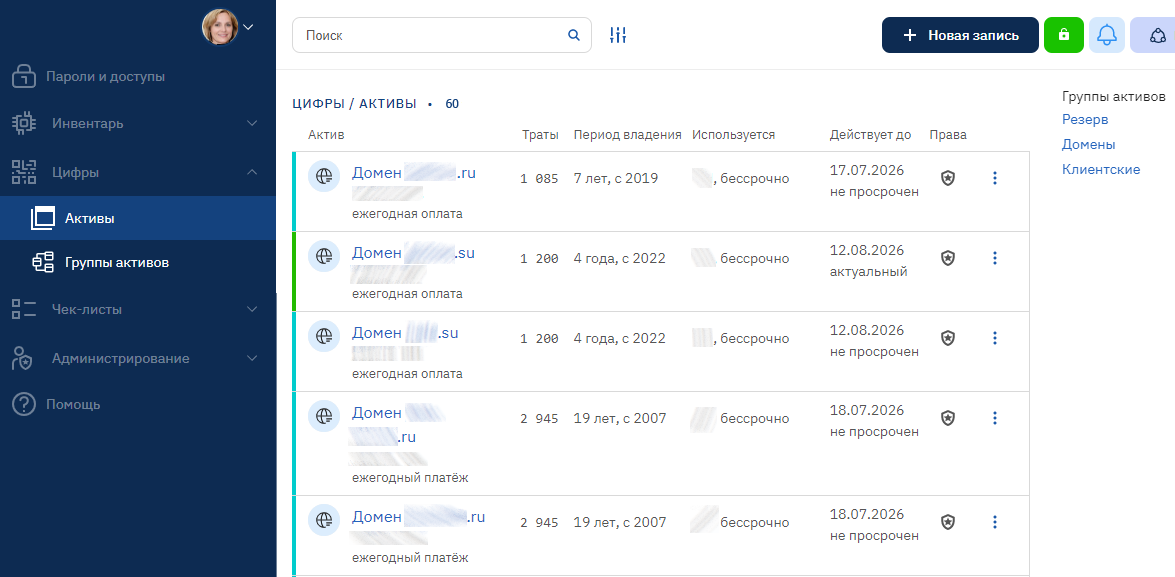
Task: Click the Используется column header
Action: coord(734,135)
